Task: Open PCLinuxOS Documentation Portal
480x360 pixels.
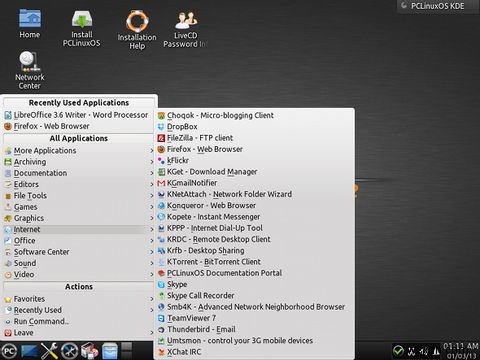Action: 255,273
